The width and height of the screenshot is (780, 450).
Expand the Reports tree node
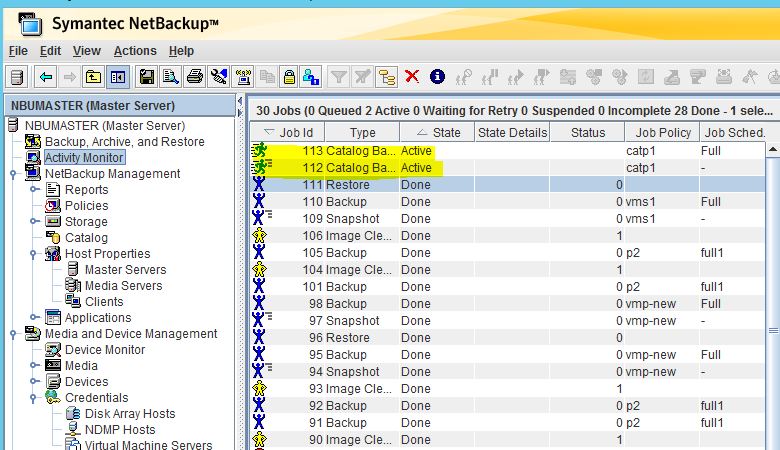tap(33, 189)
